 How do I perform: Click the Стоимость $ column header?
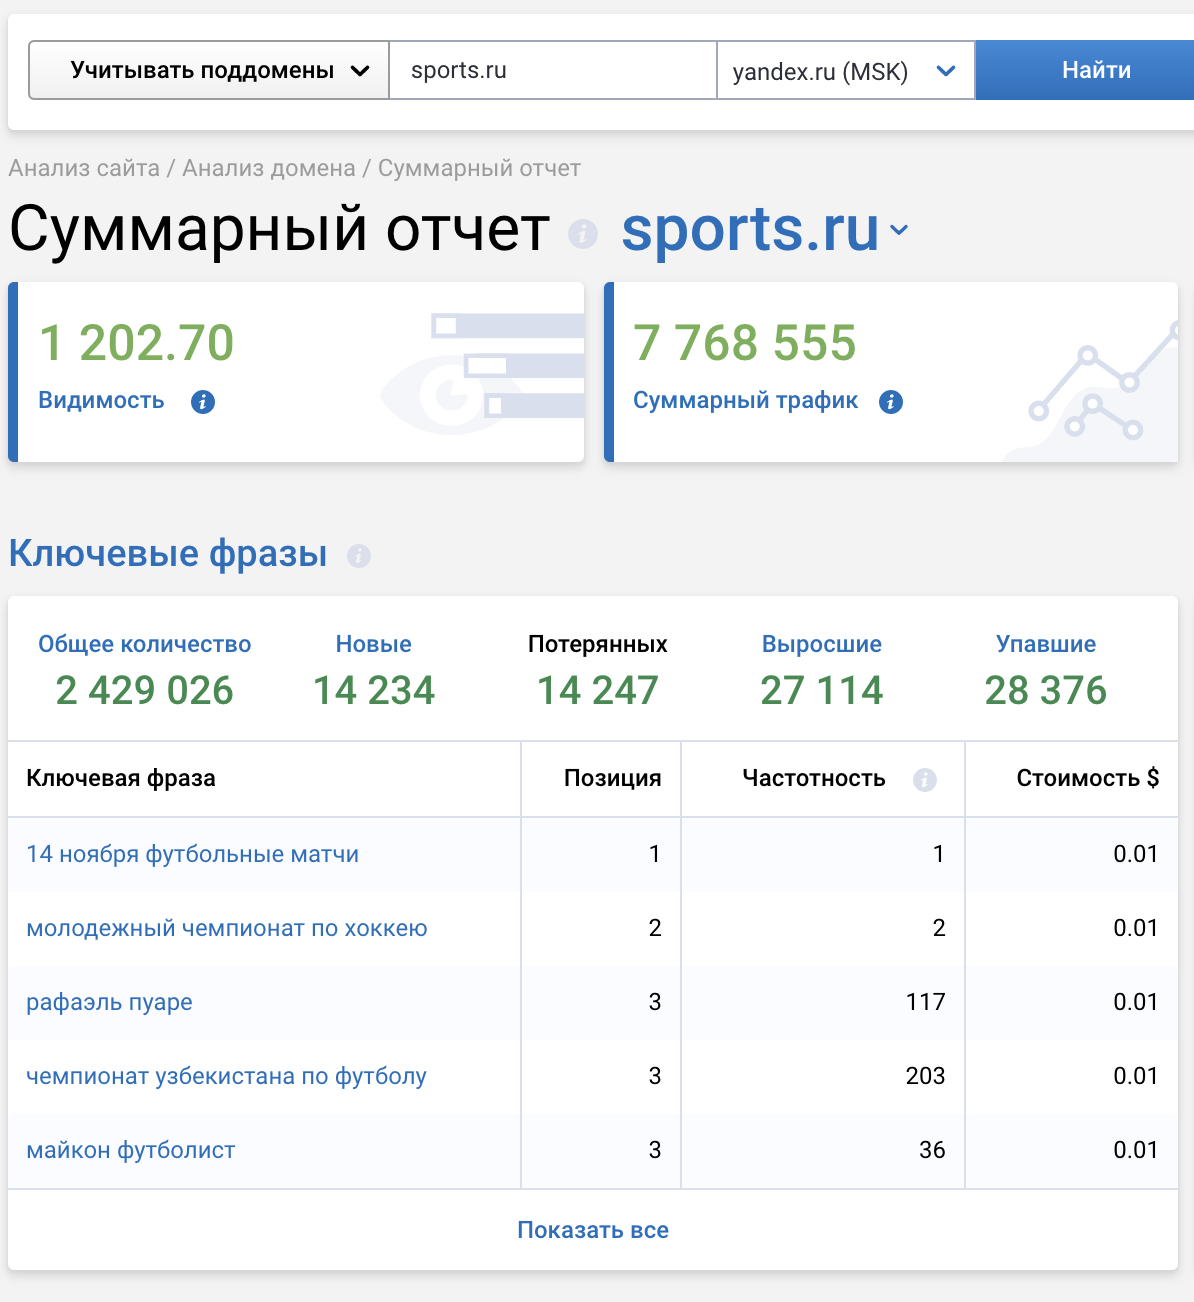point(1088,778)
